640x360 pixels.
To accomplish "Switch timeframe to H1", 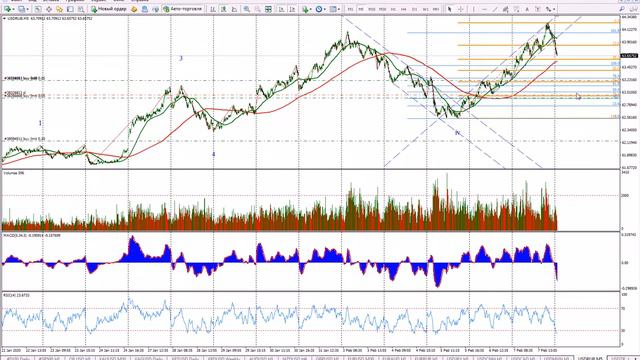I will pos(393,9).
